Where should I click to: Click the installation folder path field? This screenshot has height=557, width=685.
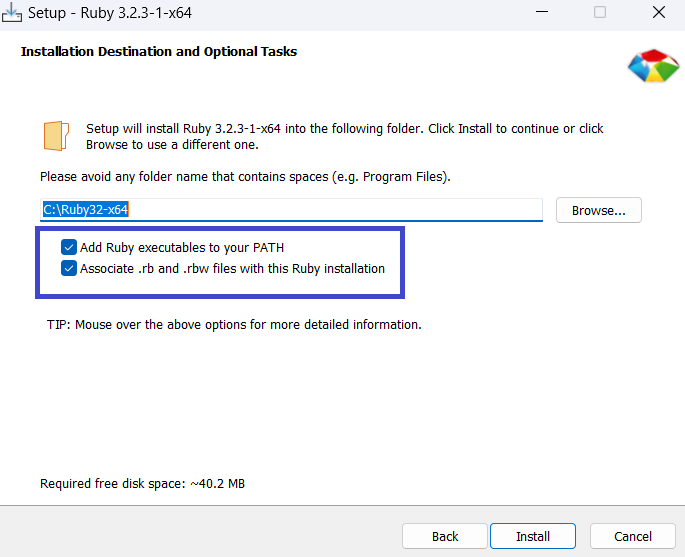[291, 210]
